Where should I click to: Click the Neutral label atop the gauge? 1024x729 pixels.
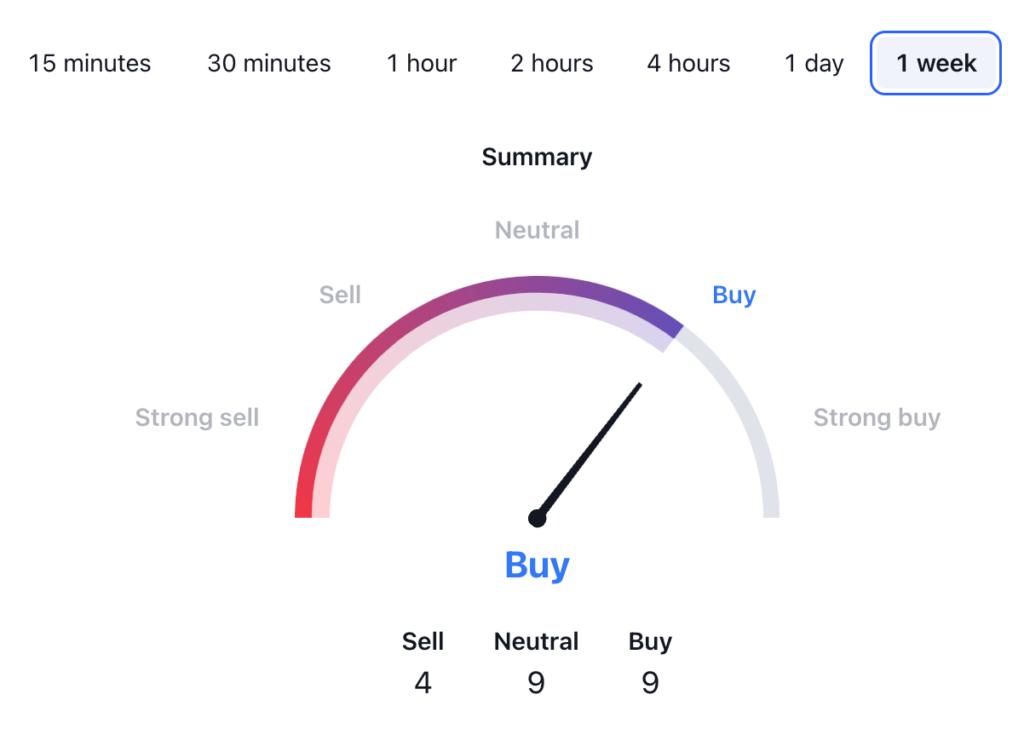click(537, 230)
